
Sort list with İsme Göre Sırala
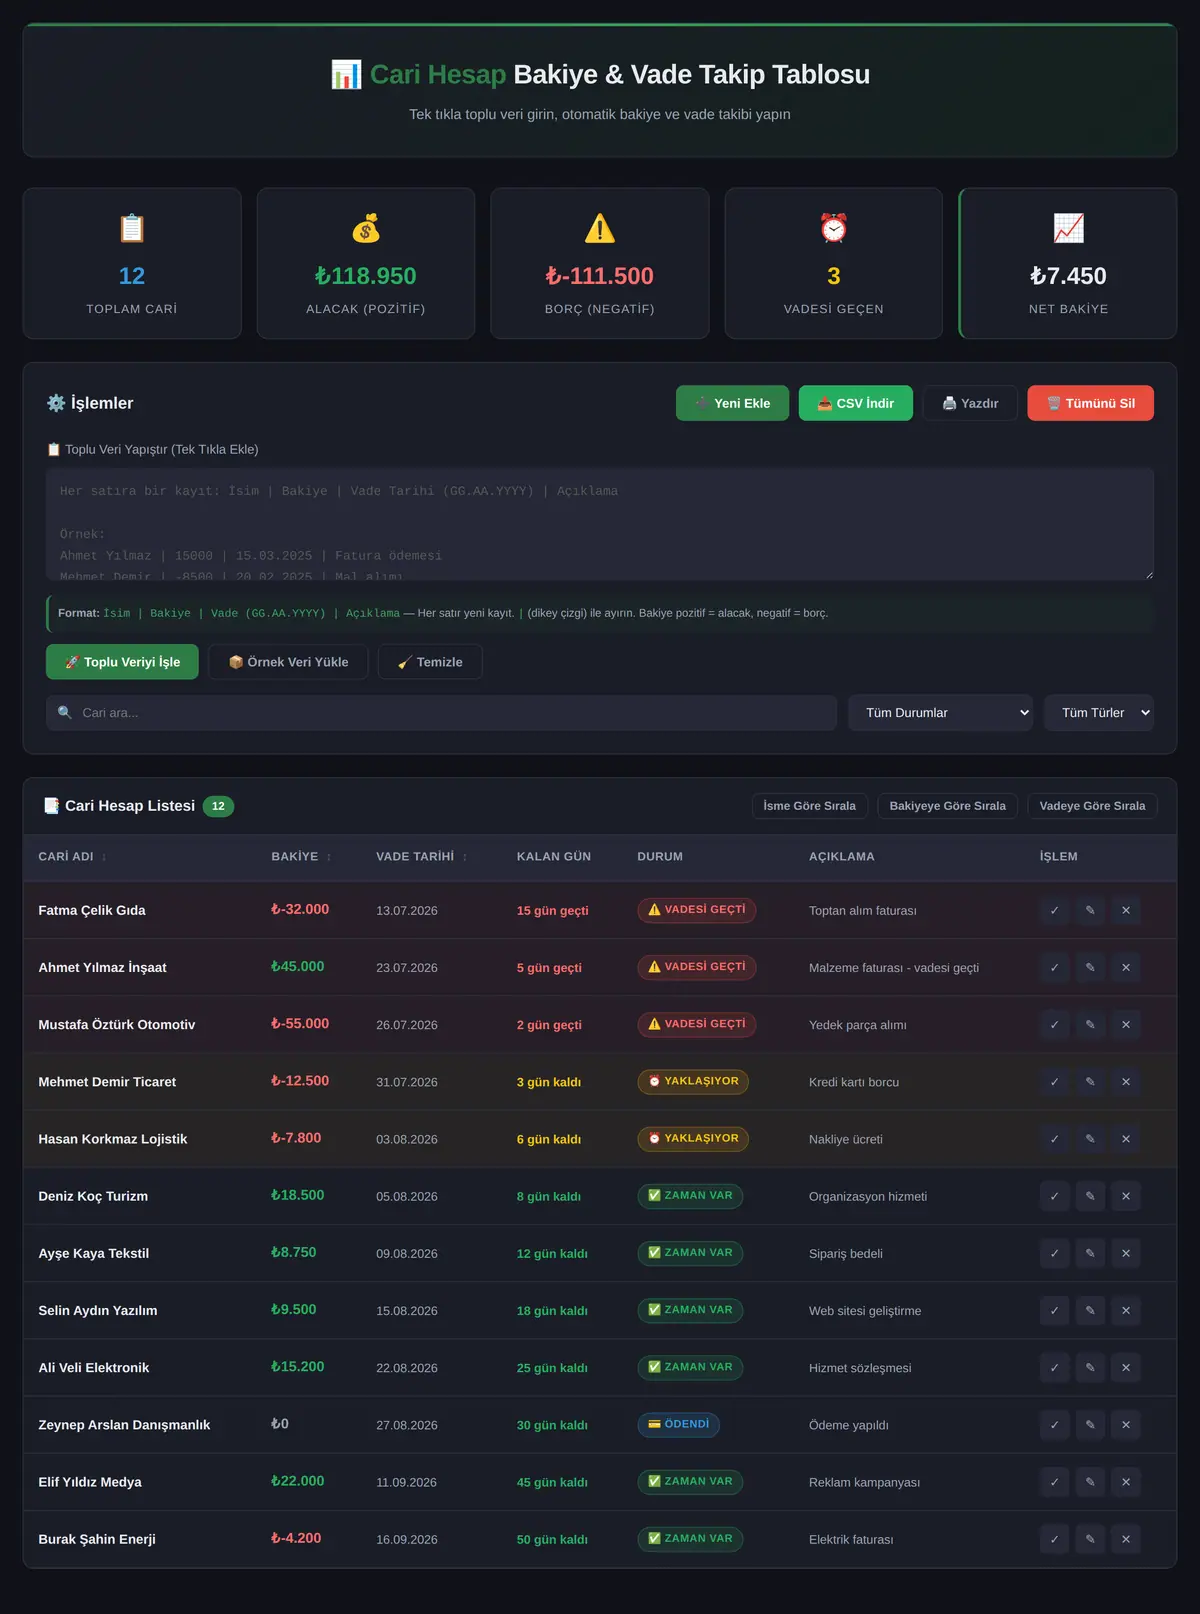point(810,806)
